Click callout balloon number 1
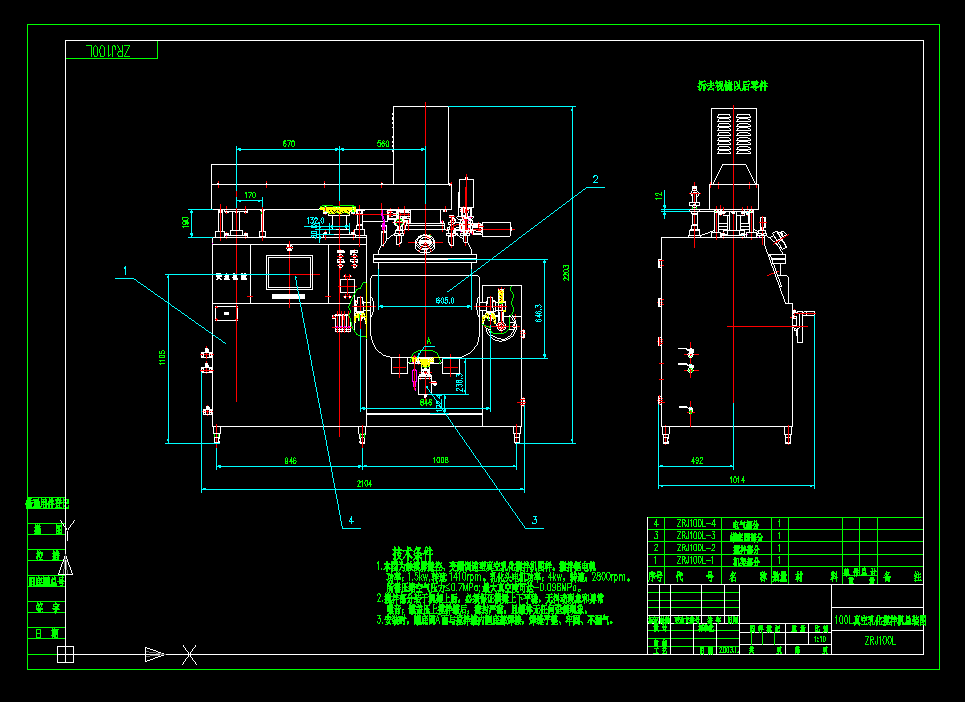965x702 pixels. (126, 271)
